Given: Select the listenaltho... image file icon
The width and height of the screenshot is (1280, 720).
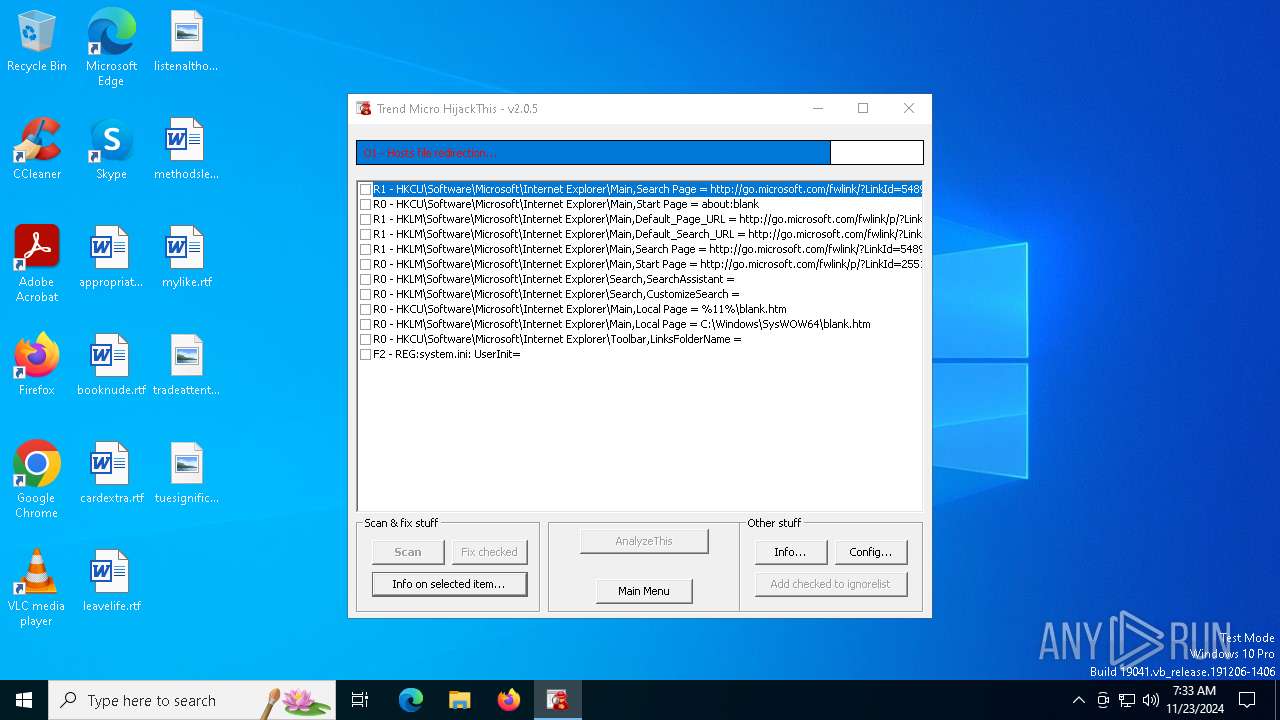Looking at the screenshot, I should click(x=186, y=42).
